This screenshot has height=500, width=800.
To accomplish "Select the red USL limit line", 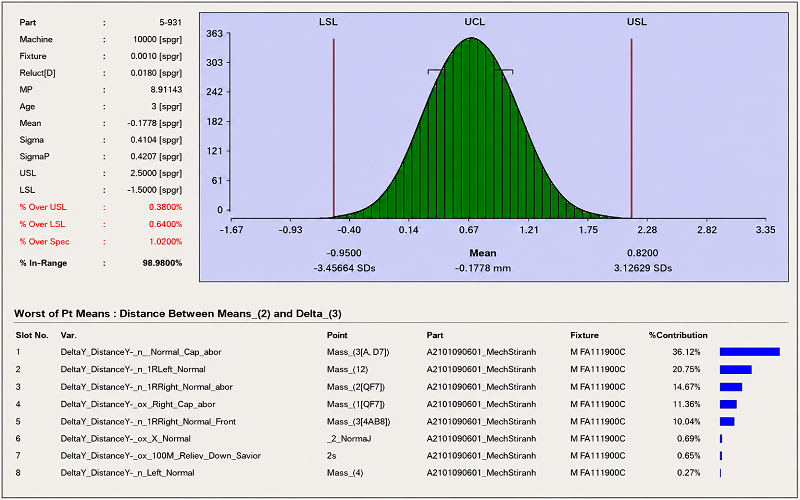I will pyautogui.click(x=632, y=128).
